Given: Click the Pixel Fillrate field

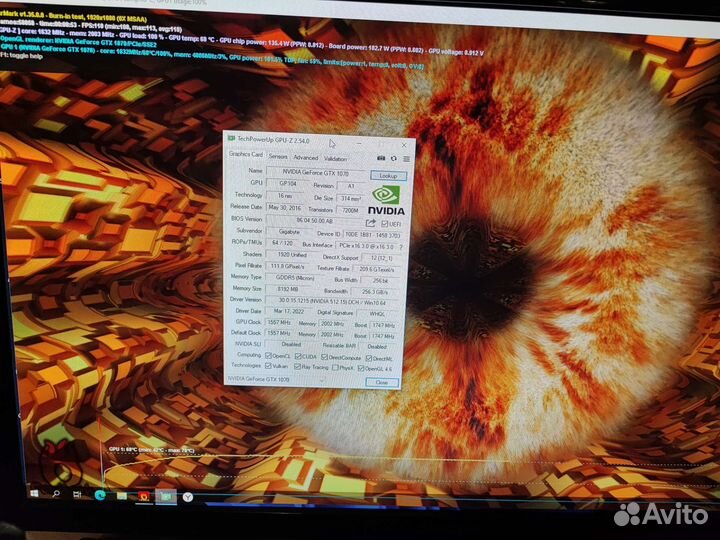Looking at the screenshot, I should tap(287, 266).
